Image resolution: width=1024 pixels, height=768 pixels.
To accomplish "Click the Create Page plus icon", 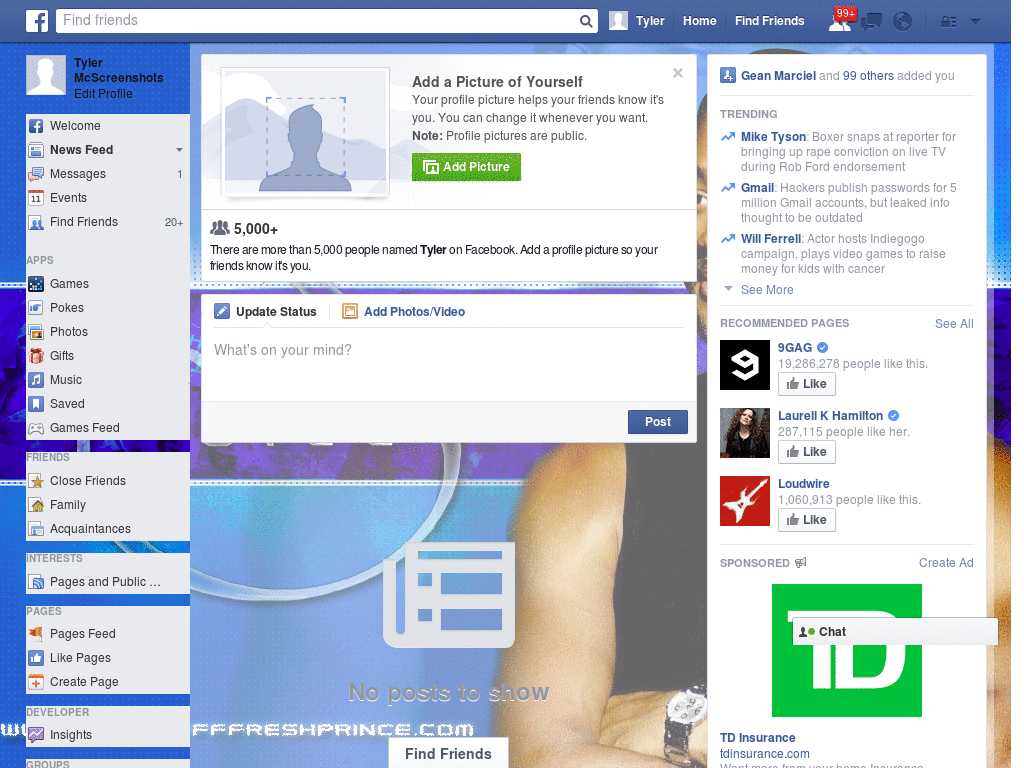I will click(x=36, y=682).
